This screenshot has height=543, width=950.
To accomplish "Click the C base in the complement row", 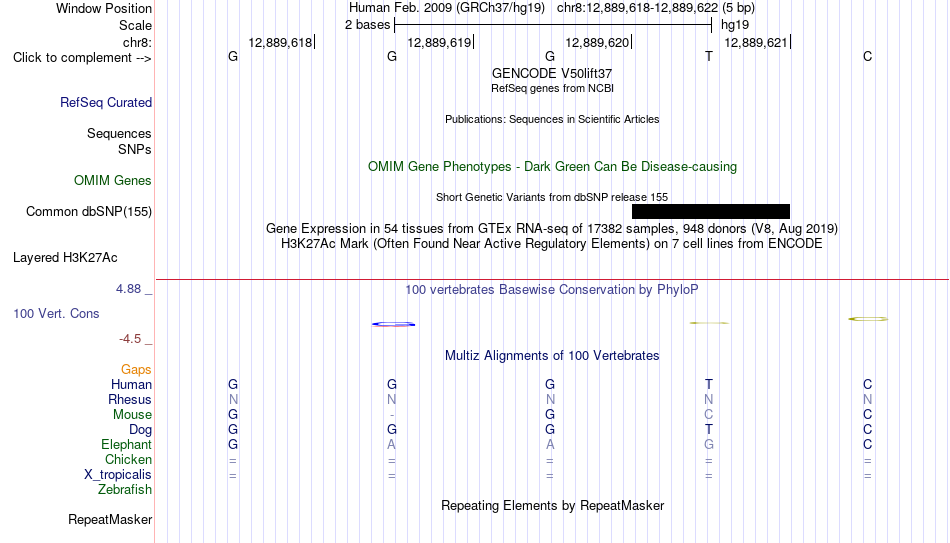I will tap(868, 56).
